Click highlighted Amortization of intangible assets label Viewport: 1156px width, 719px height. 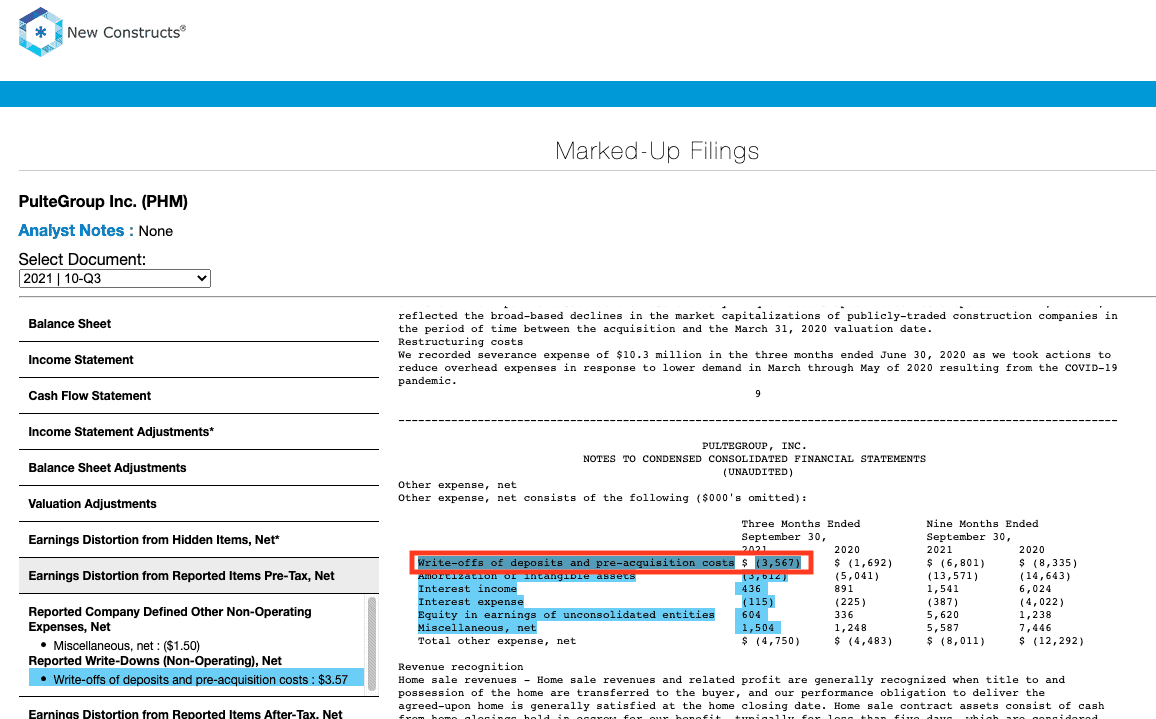click(526, 576)
